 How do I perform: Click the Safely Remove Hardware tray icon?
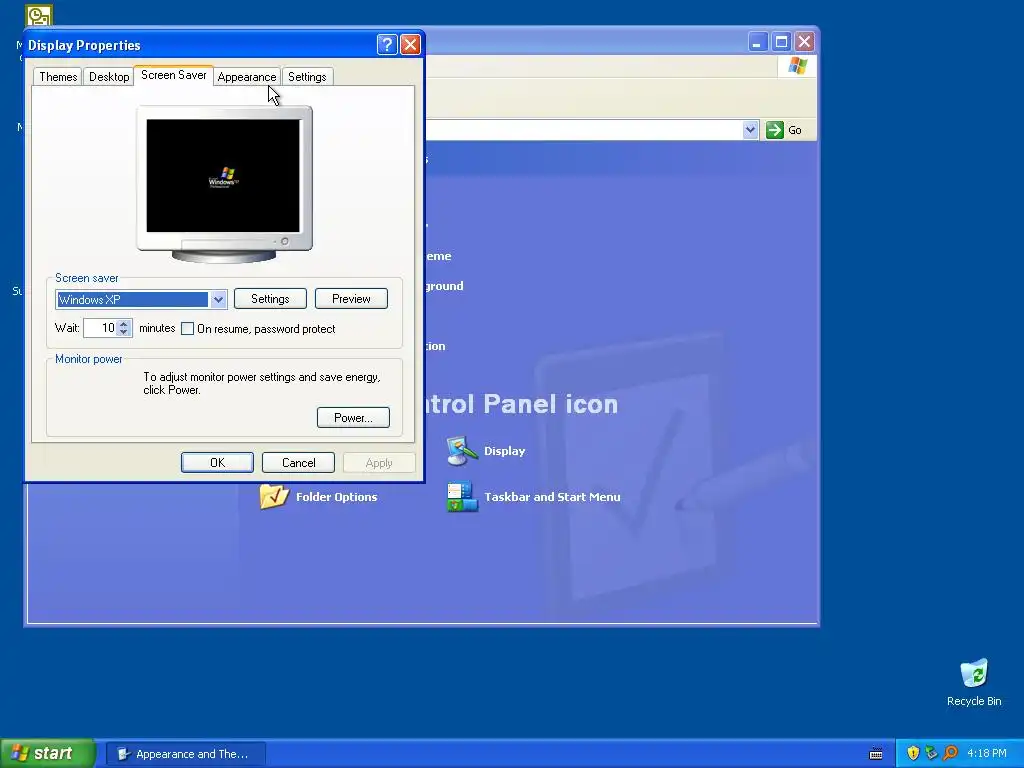coord(931,753)
